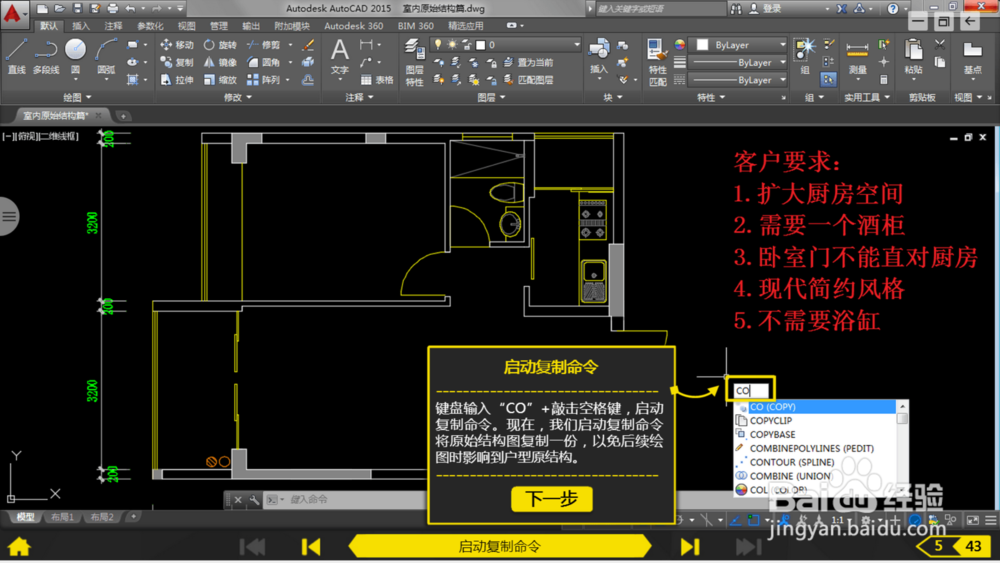Click the 插入 (Insert block) icon
This screenshot has height=563, width=1000.
598,56
